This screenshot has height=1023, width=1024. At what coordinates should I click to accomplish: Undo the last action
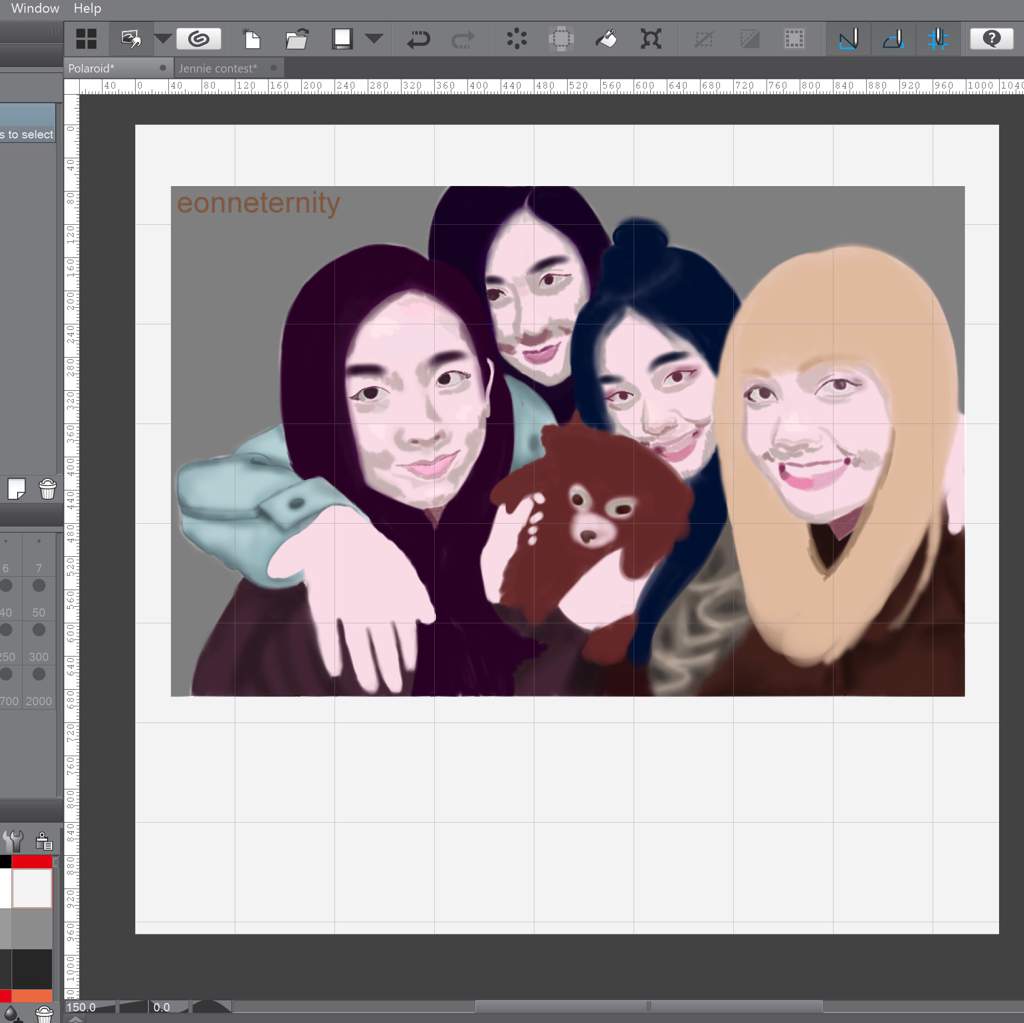click(418, 39)
